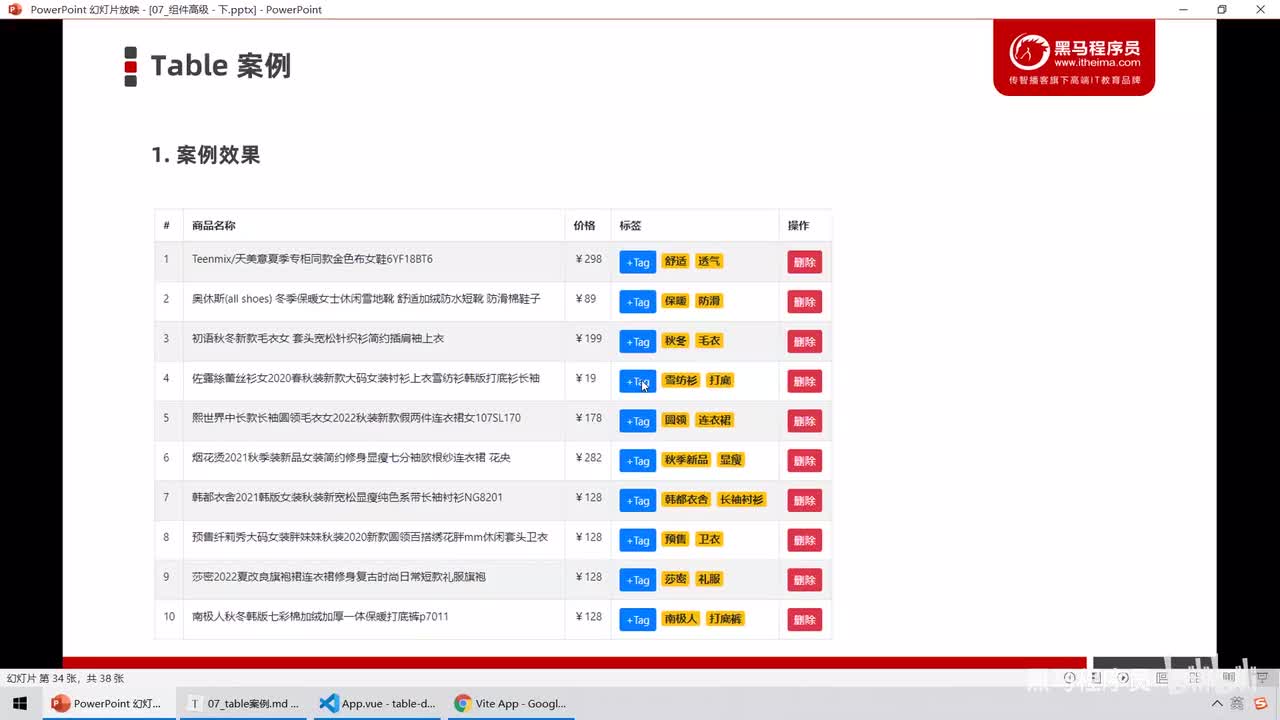Go to next slide in status bar
Image resolution: width=1280 pixels, height=720 pixels.
(1122, 678)
